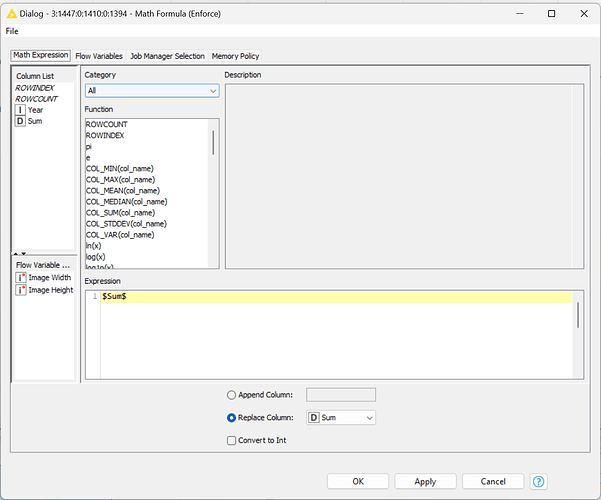The image size is (601, 500).
Task: Click the help question mark icon
Action: pos(539,481)
